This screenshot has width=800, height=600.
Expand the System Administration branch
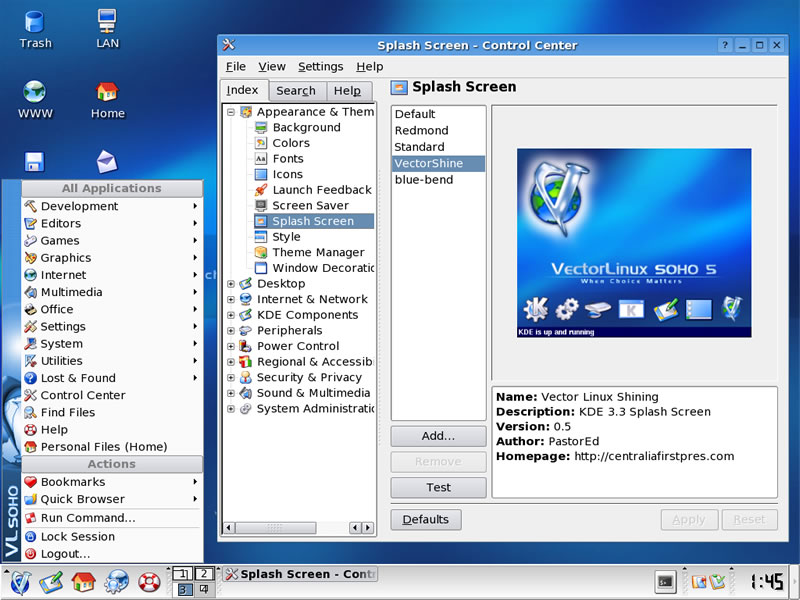tap(231, 409)
